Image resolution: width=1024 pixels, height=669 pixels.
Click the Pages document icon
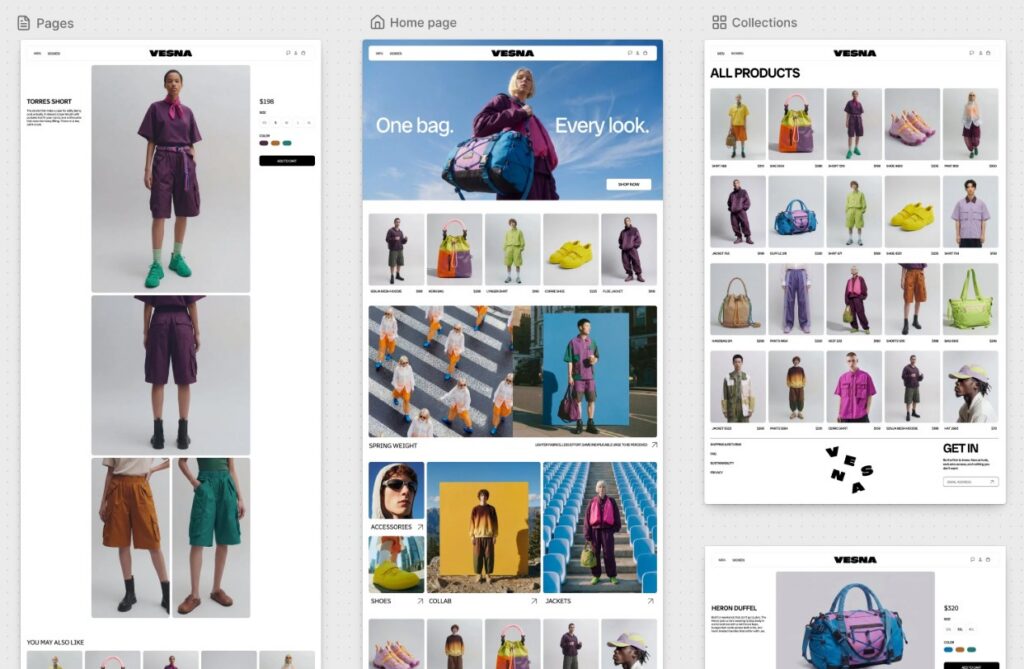[24, 23]
